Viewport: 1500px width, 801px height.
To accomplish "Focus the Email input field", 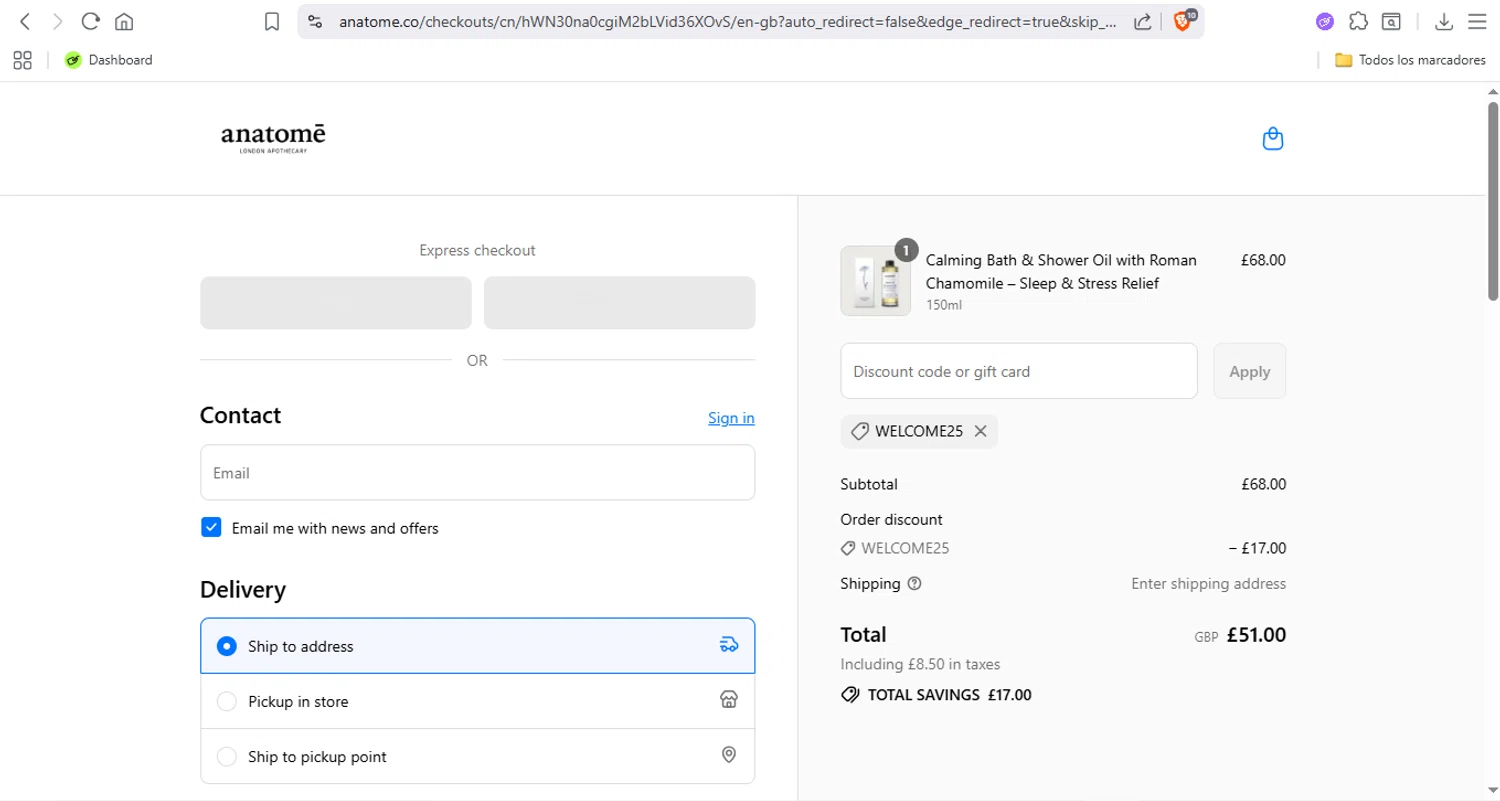I will coord(478,472).
